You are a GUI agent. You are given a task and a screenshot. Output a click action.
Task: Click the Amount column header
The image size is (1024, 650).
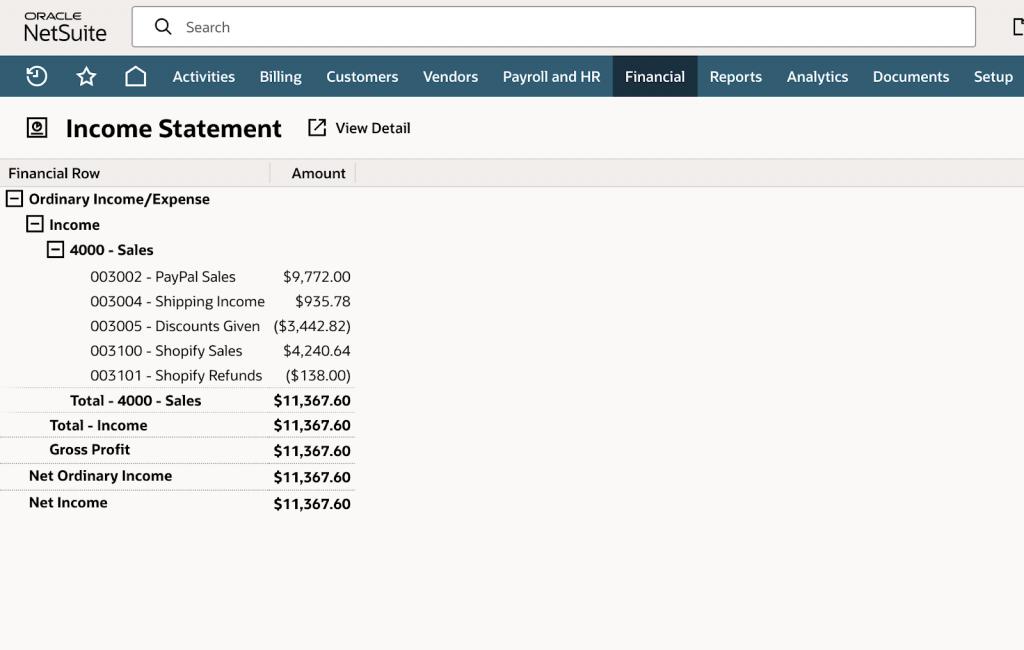click(318, 173)
